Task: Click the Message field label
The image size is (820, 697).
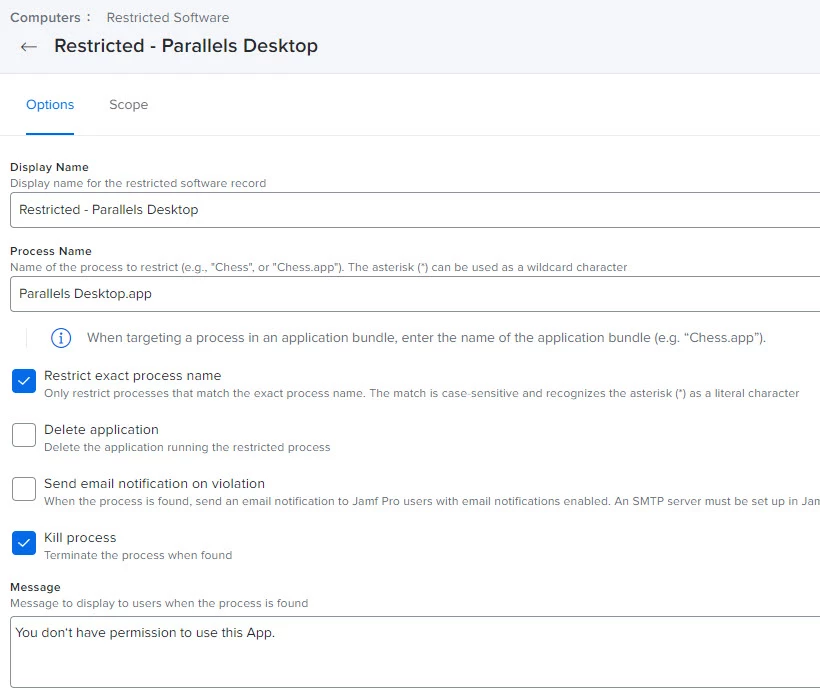Action: click(x=35, y=587)
